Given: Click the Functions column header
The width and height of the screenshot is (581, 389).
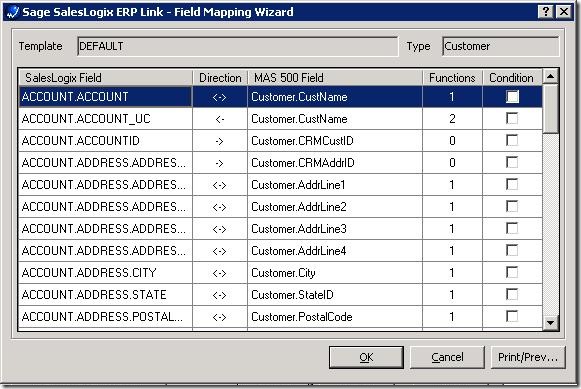Looking at the screenshot, I should (x=452, y=77).
